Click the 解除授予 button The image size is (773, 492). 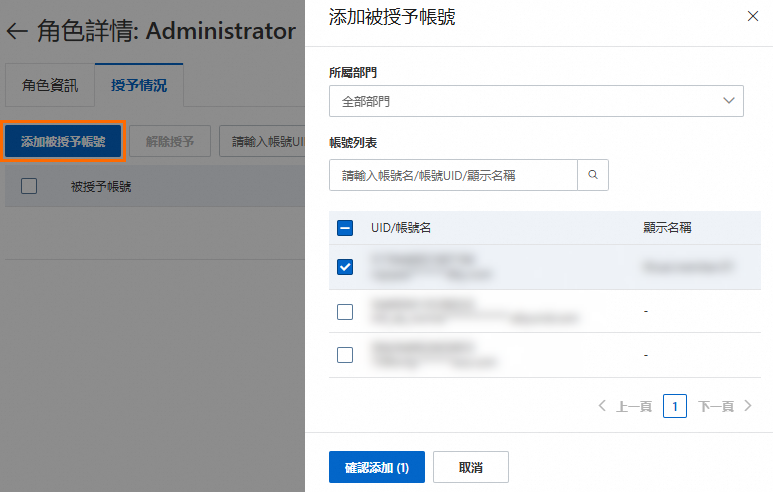pyautogui.click(x=170, y=141)
